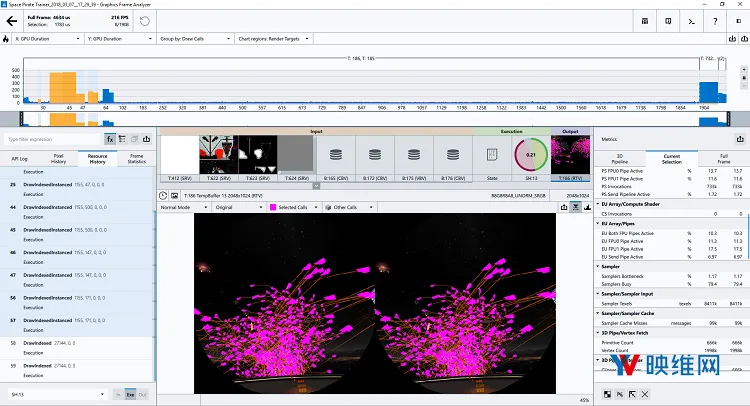The image size is (750, 406).
Task: Toggle the fx filter expression button
Action: tap(110, 139)
